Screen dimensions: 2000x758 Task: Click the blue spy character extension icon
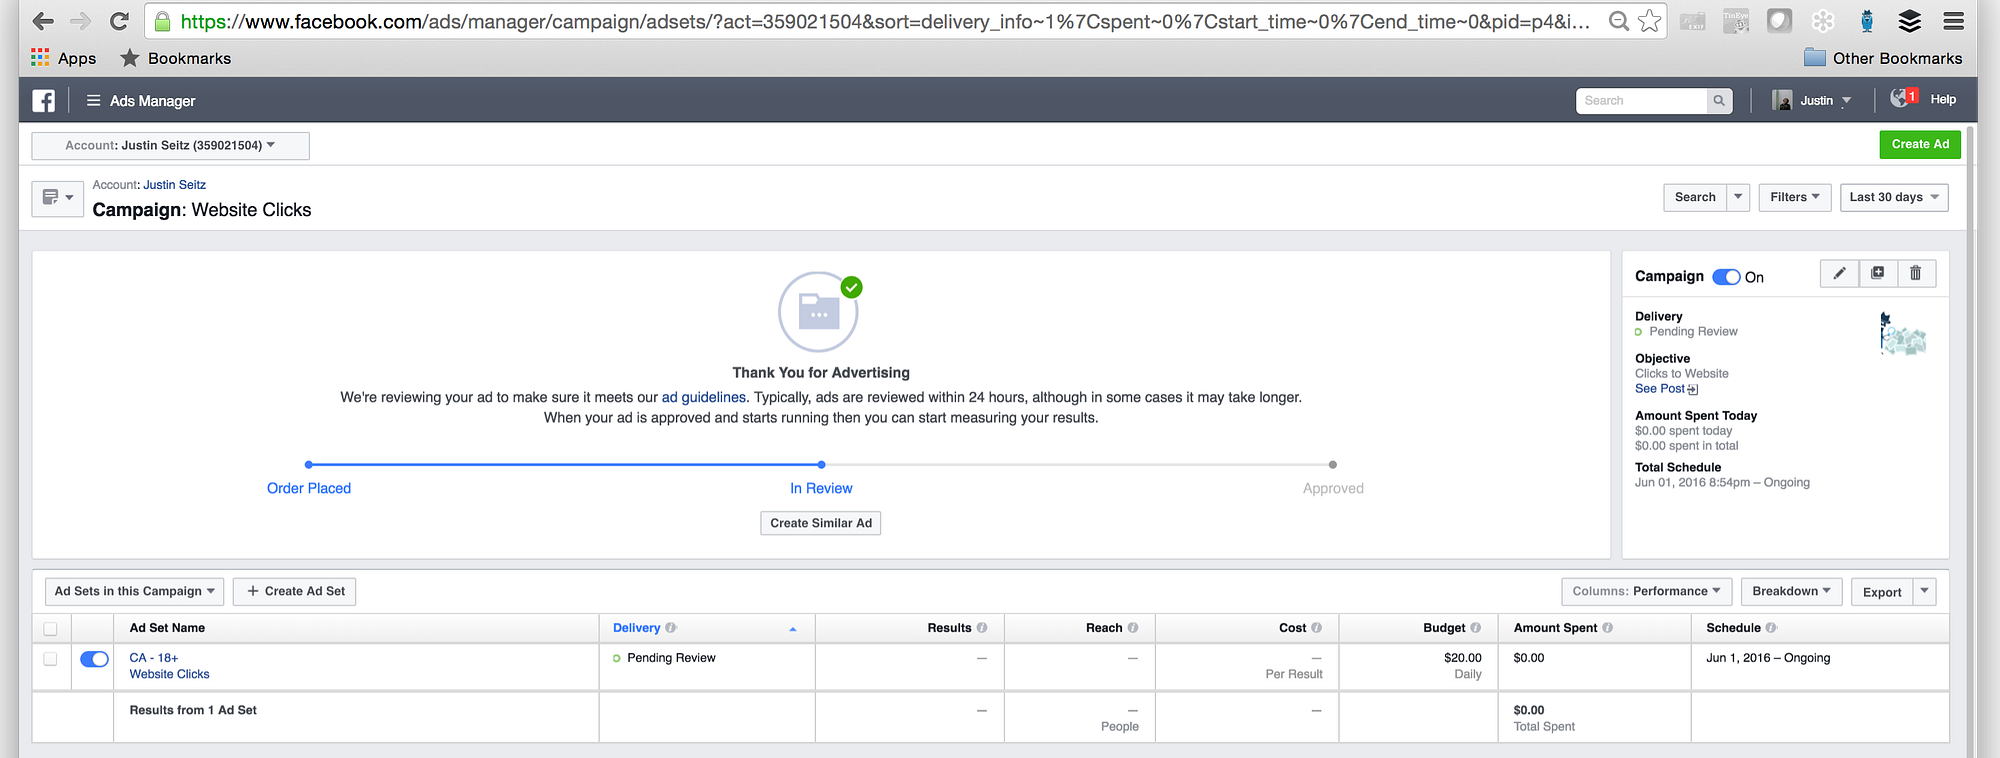click(x=1866, y=21)
